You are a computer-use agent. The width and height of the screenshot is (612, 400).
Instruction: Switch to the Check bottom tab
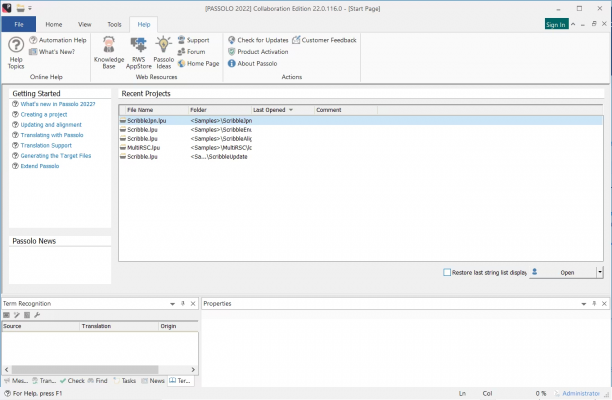point(72,380)
